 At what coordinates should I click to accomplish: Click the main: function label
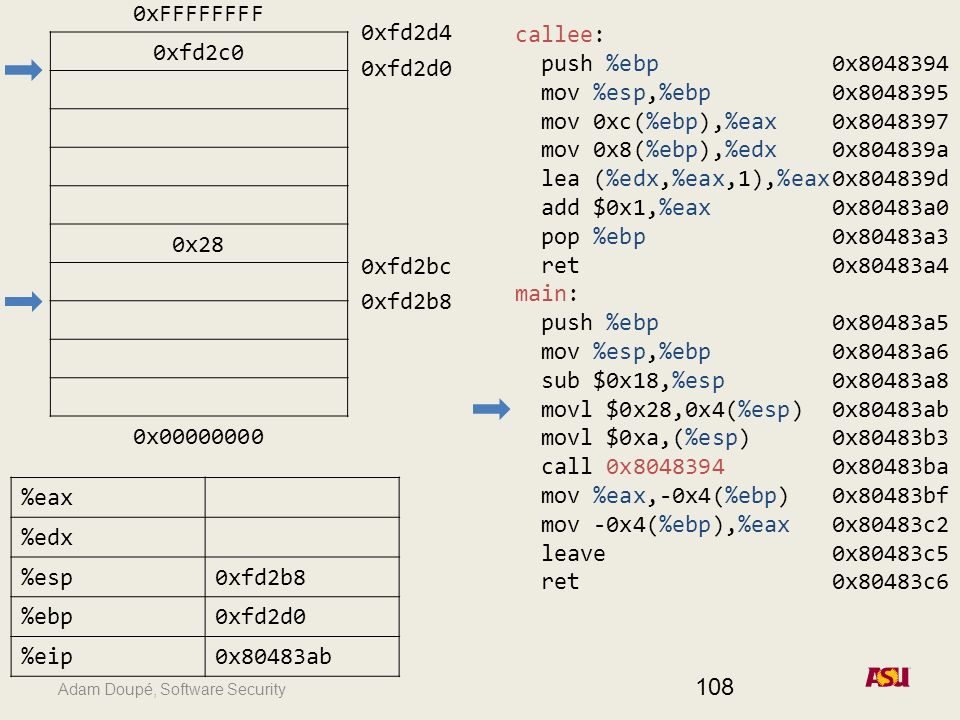[x=546, y=294]
